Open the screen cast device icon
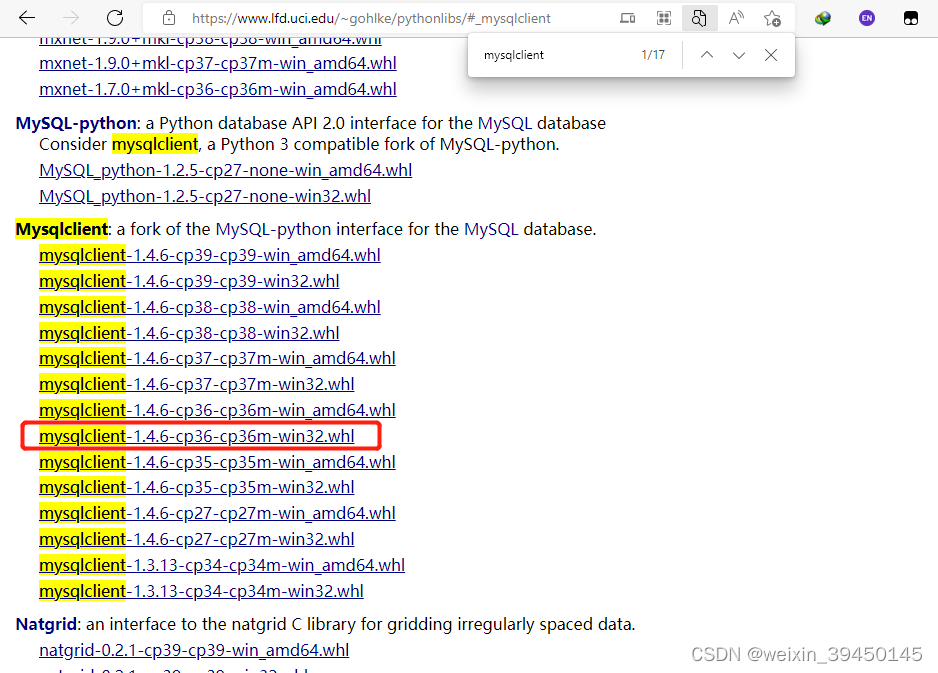This screenshot has height=673, width=938. (628, 19)
